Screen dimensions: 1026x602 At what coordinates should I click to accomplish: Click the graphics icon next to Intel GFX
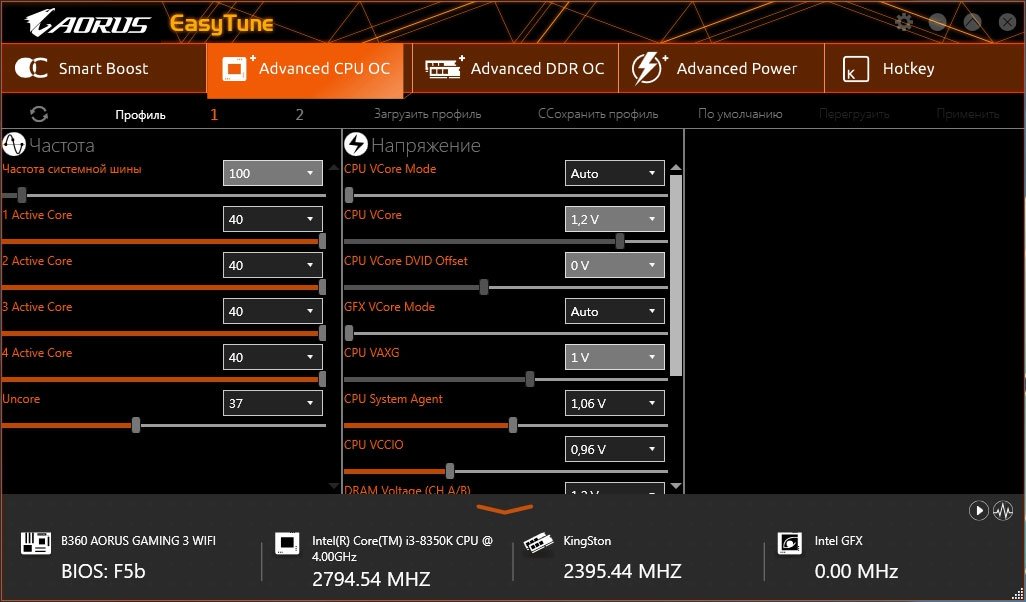(789, 543)
